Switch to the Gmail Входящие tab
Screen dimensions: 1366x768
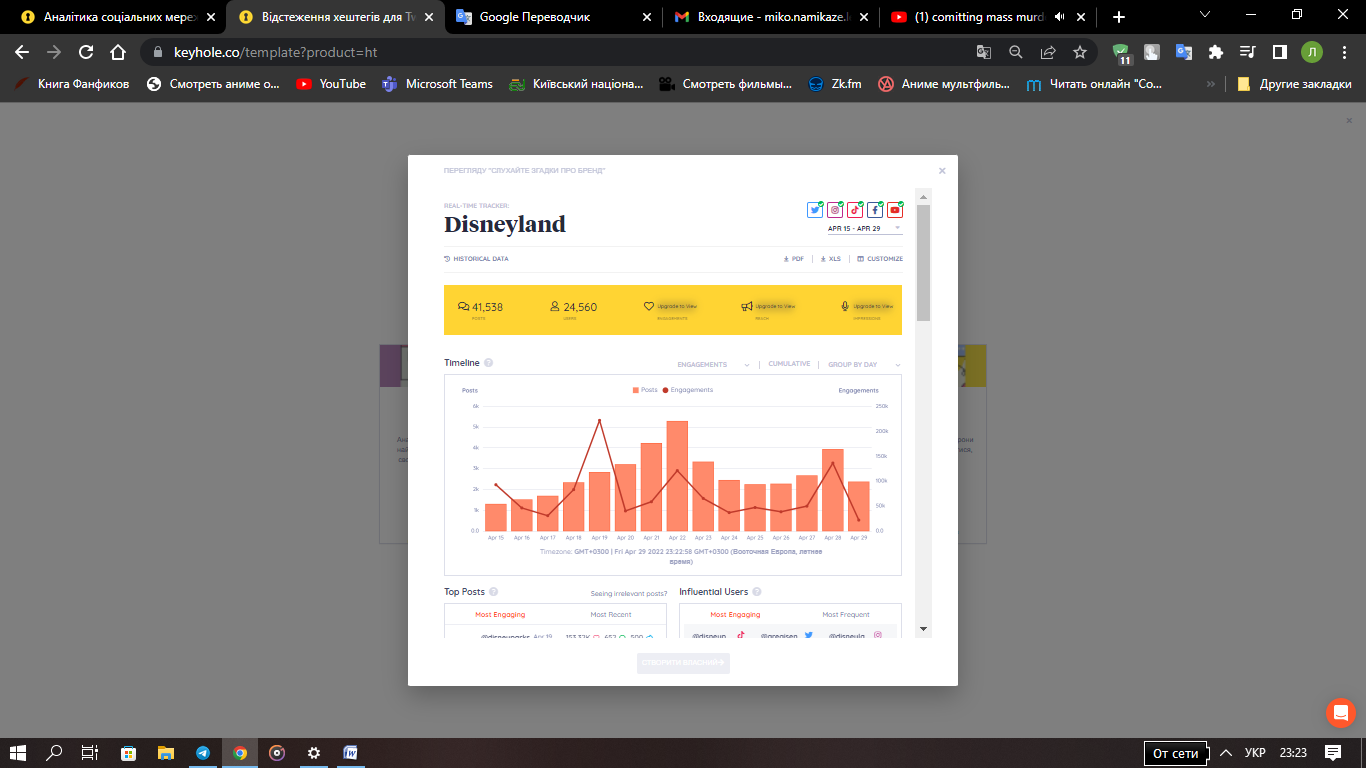pos(770,17)
